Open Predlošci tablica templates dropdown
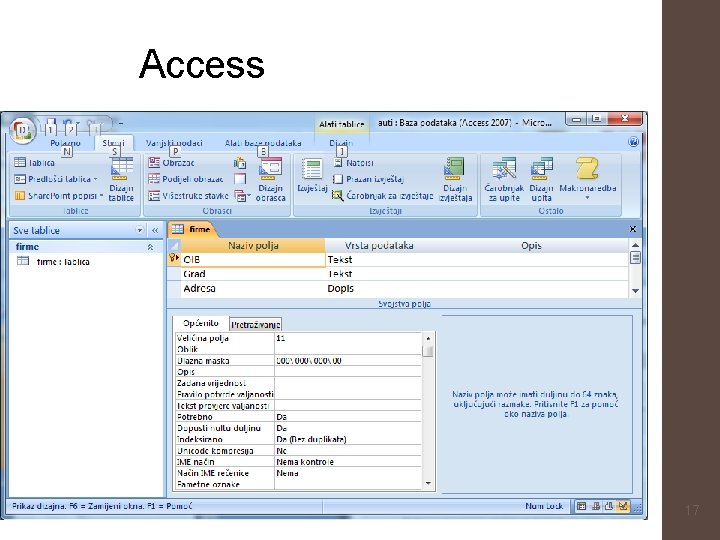Viewport: 720px width, 540px height. point(56,179)
